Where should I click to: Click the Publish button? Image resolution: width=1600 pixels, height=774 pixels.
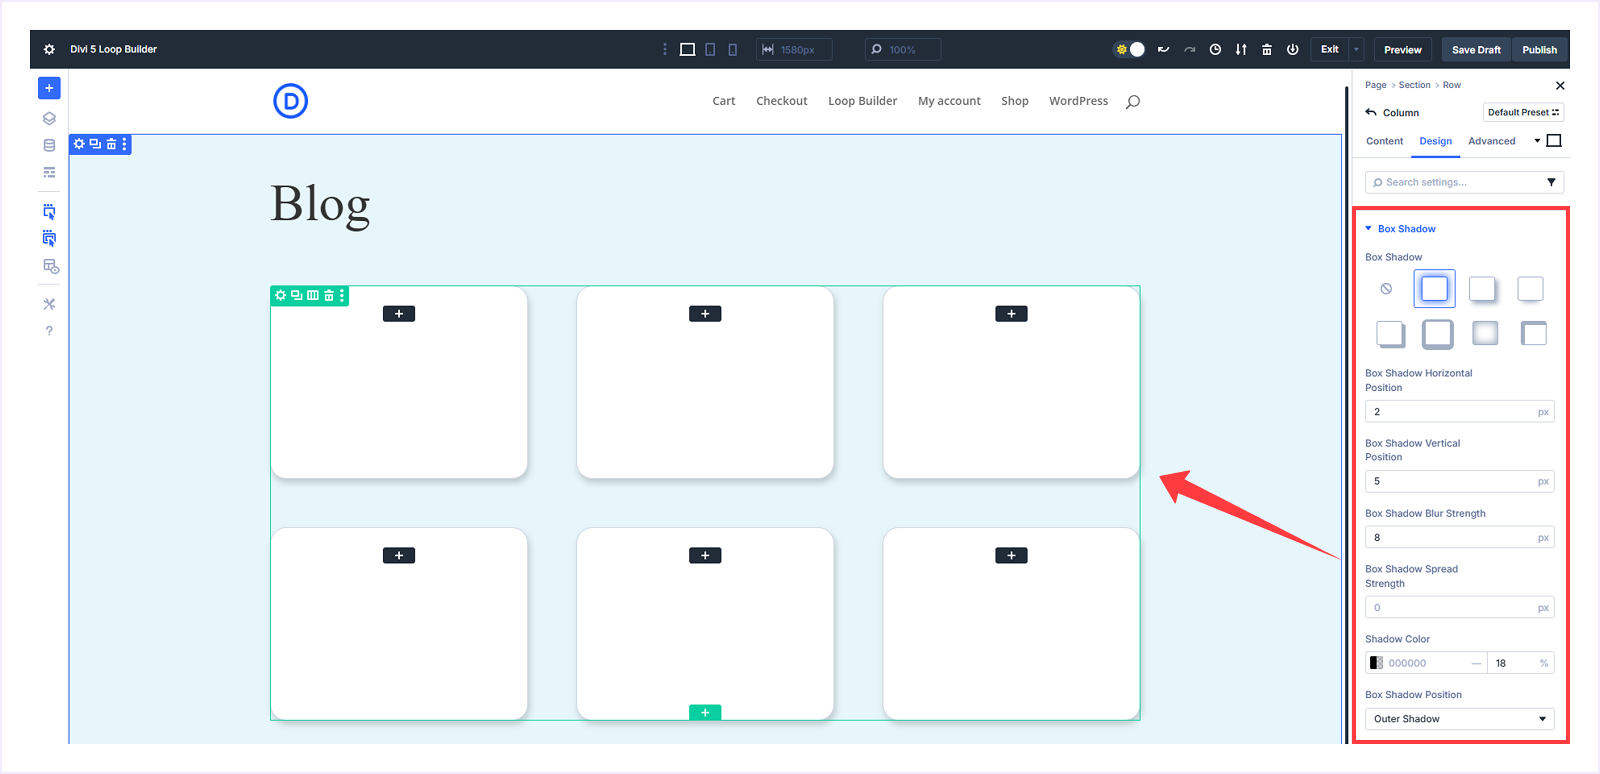pyautogui.click(x=1539, y=49)
